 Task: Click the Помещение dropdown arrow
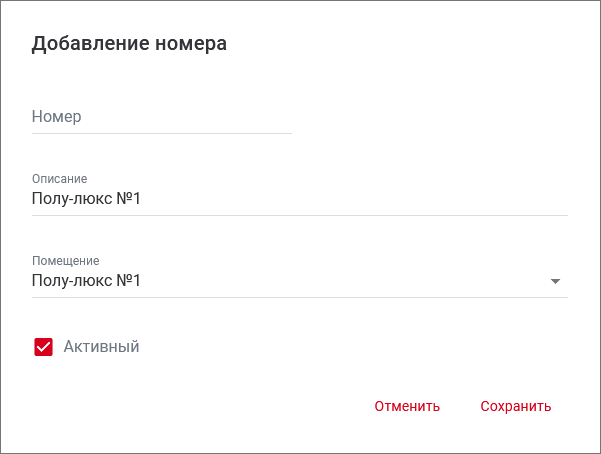556,282
